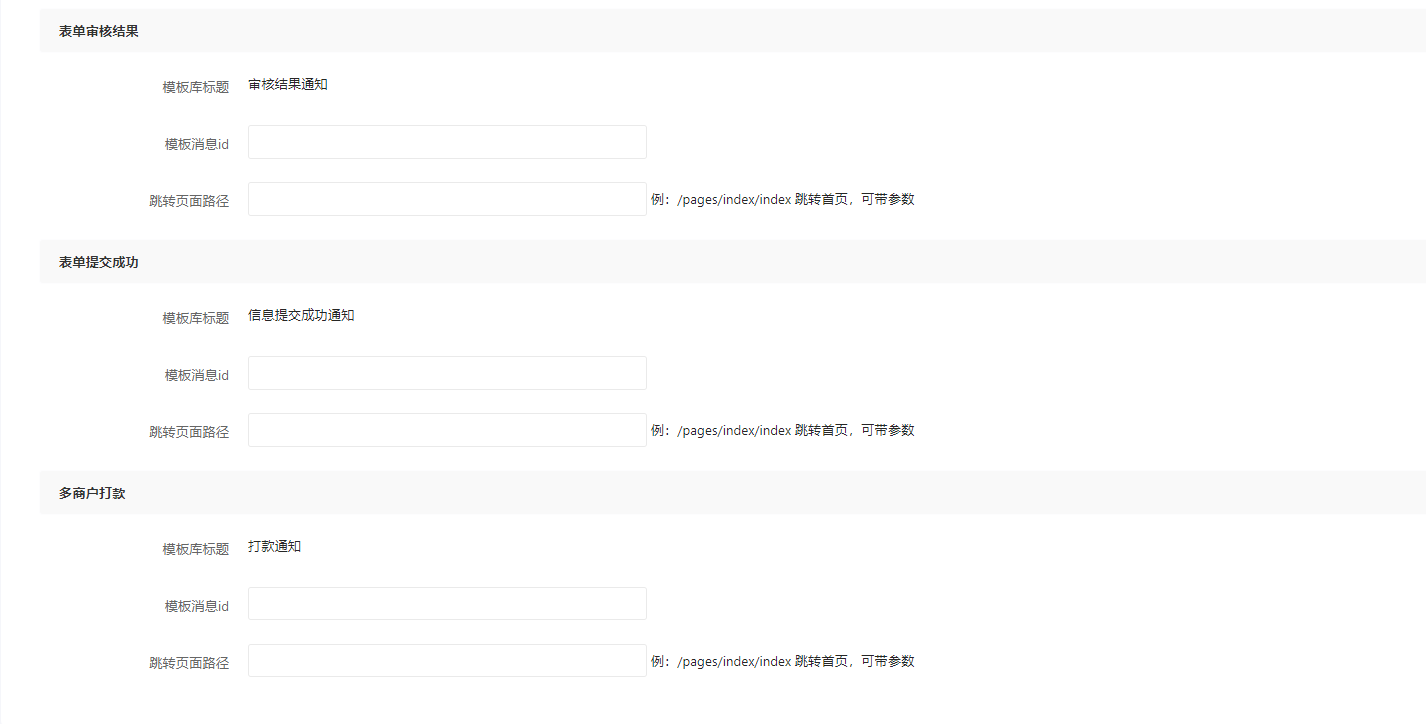
Task: Click 跳转页面路径 input under 表单审核结果
Action: point(447,199)
